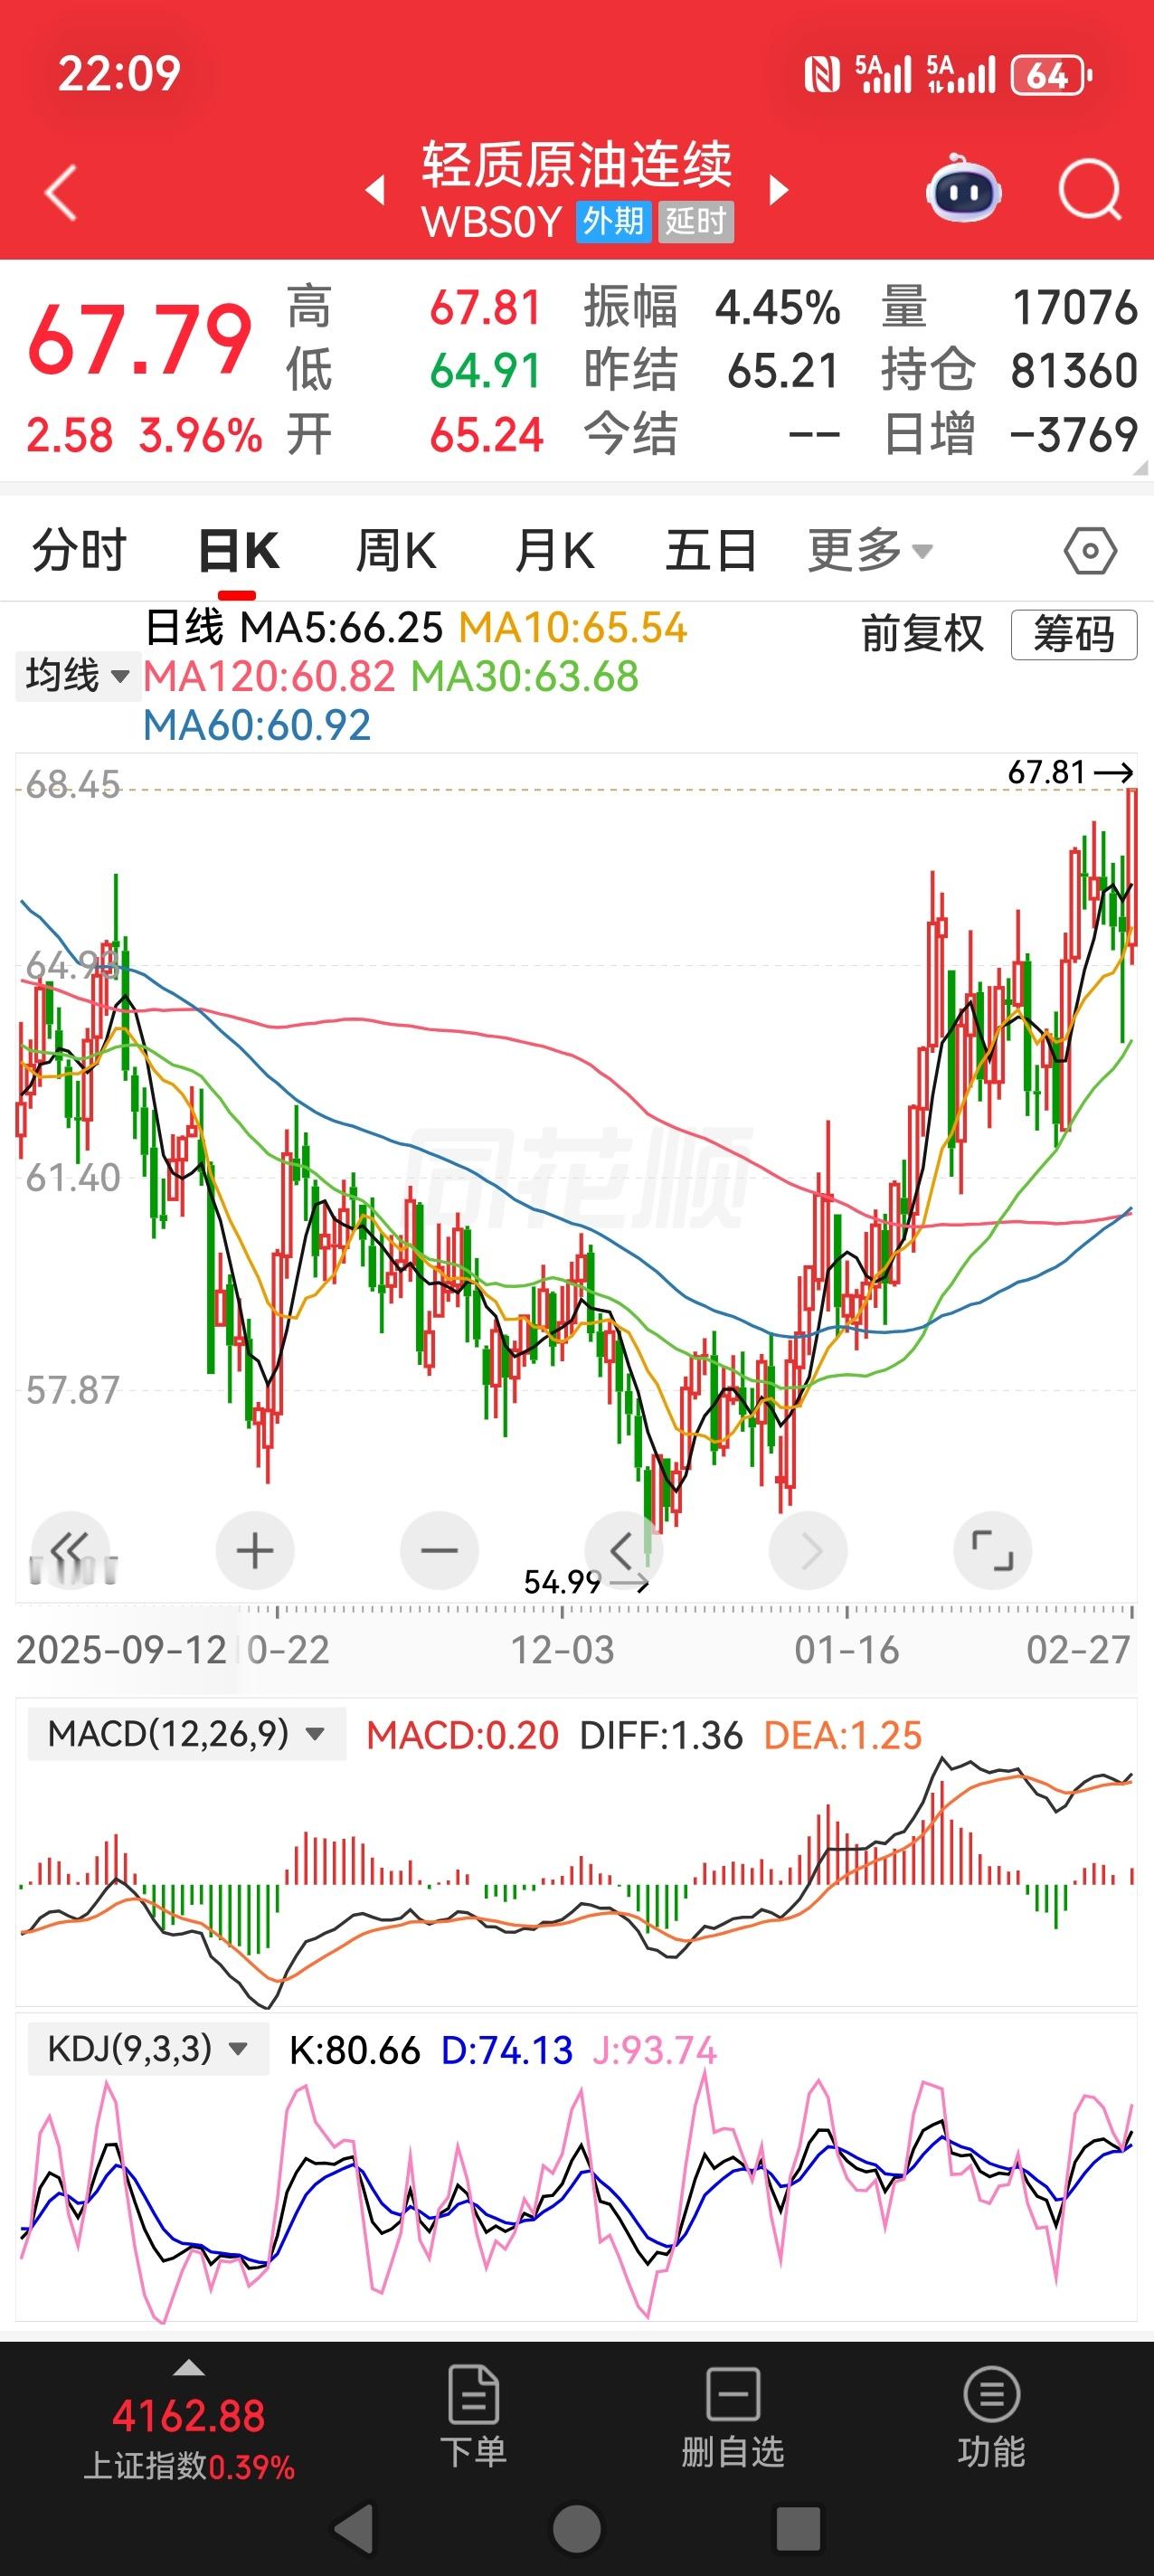
Task: Remove from watchlist via 删自选
Action: pos(733,2417)
